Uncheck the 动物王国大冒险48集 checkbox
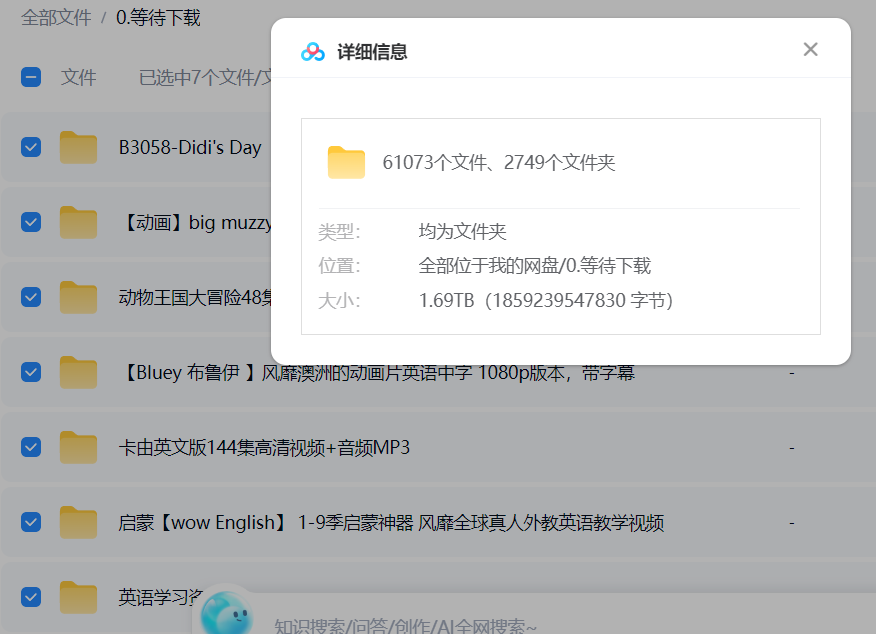This screenshot has height=634, width=876. (31, 297)
